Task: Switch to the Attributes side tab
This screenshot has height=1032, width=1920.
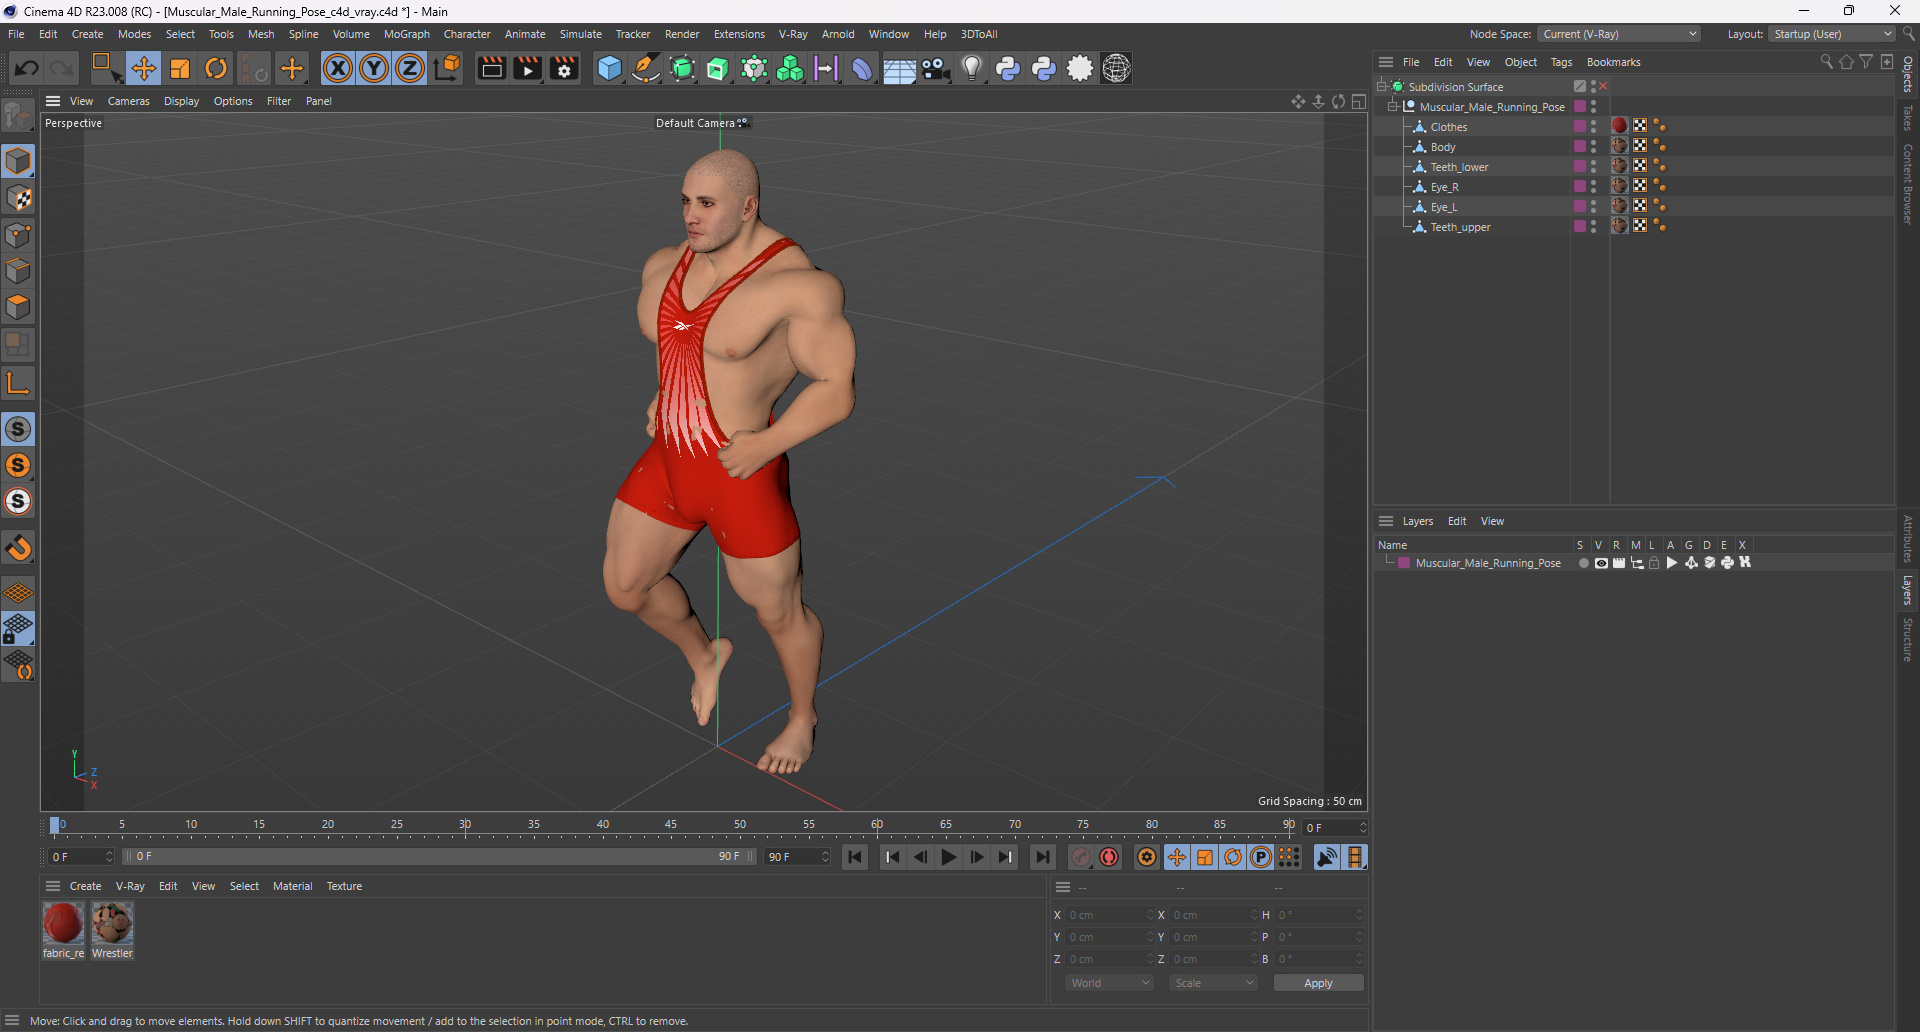Action: coord(1908,539)
